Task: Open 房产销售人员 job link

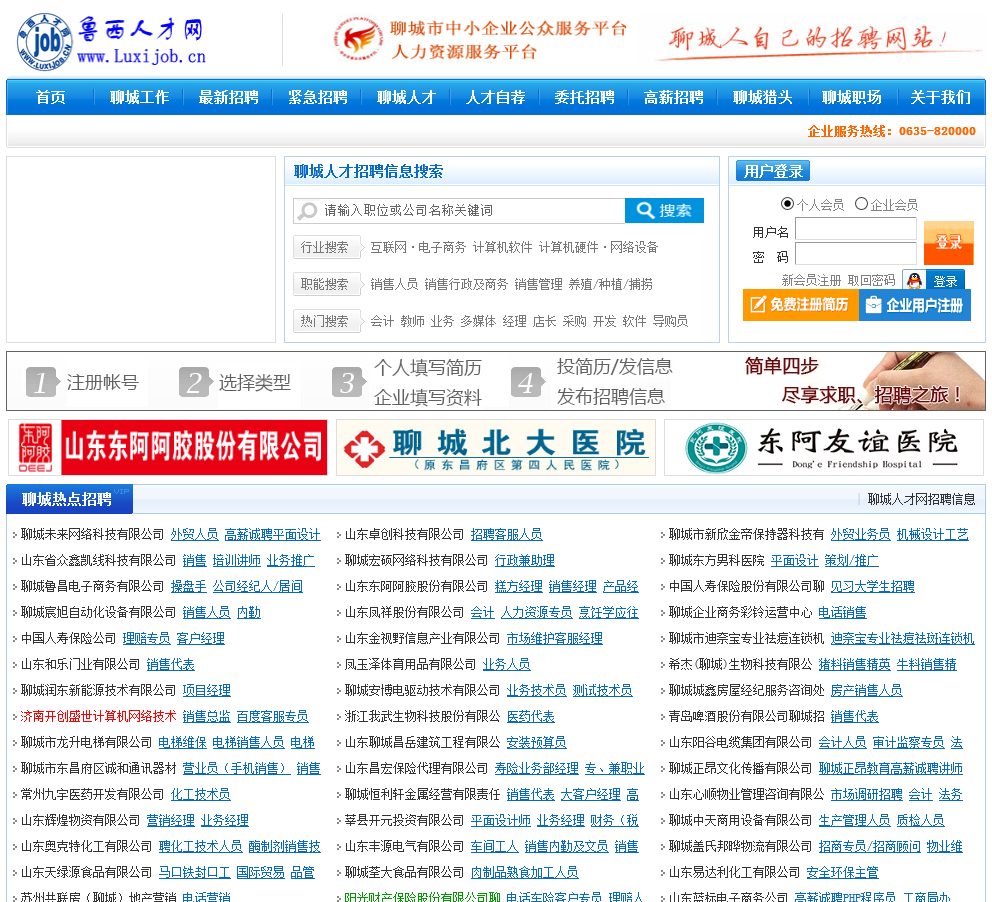Action: pos(866,691)
